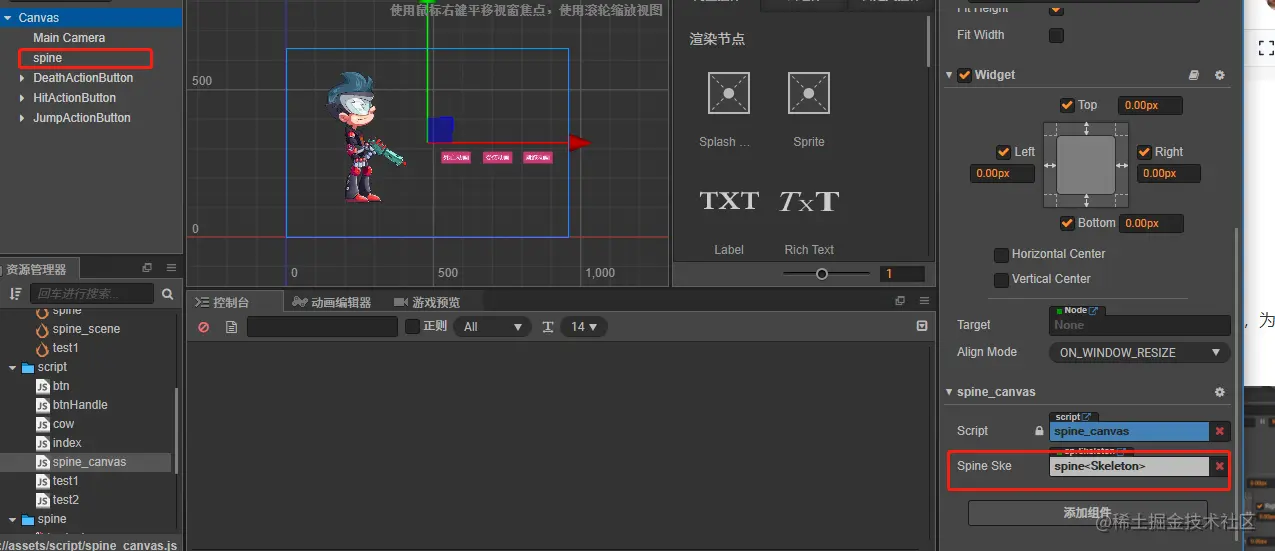Enable the Fit Width checkbox

[x=1056, y=36]
